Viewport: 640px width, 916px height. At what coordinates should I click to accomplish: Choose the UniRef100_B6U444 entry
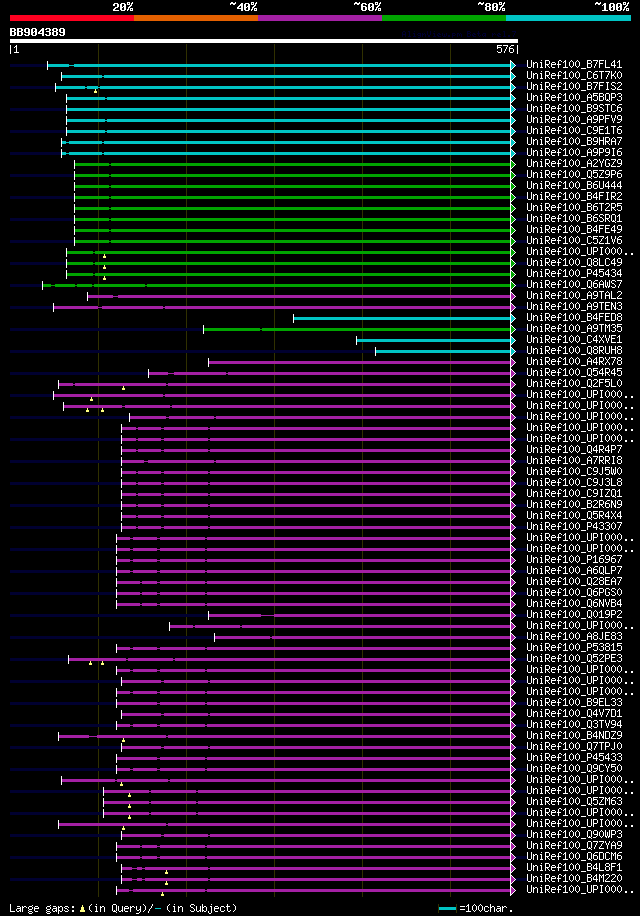click(x=574, y=186)
